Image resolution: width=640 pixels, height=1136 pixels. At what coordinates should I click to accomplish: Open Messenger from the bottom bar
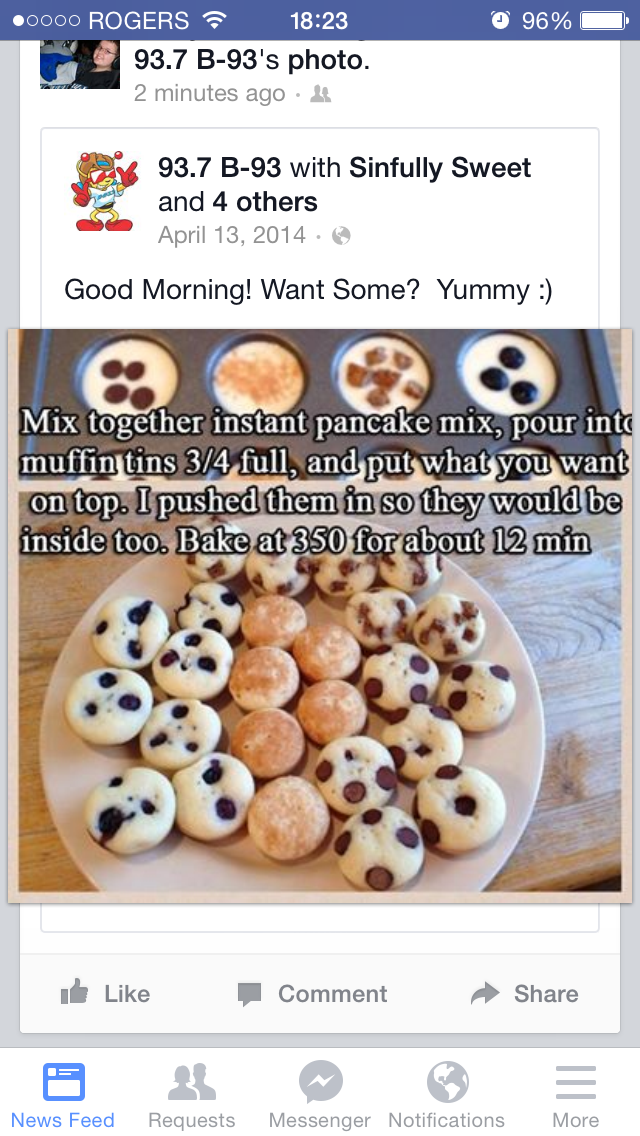coord(320,1095)
